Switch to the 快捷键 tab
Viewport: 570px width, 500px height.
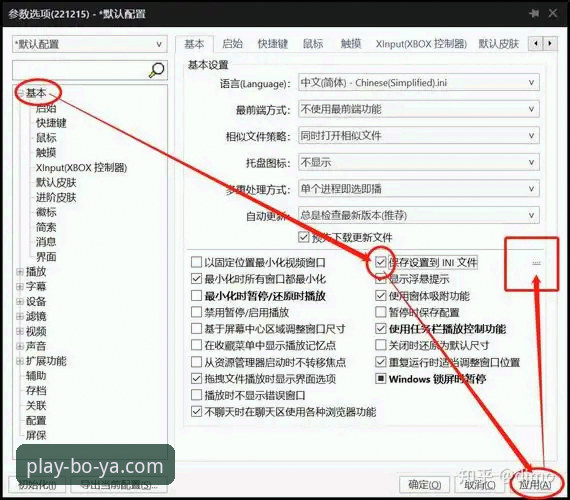[x=273, y=44]
